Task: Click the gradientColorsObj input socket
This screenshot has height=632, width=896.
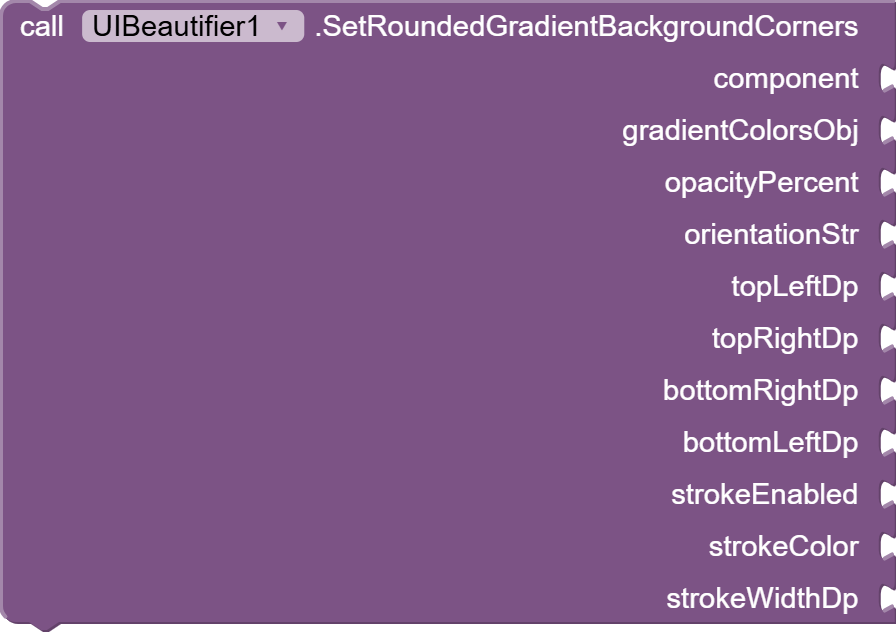Action: coord(886,131)
